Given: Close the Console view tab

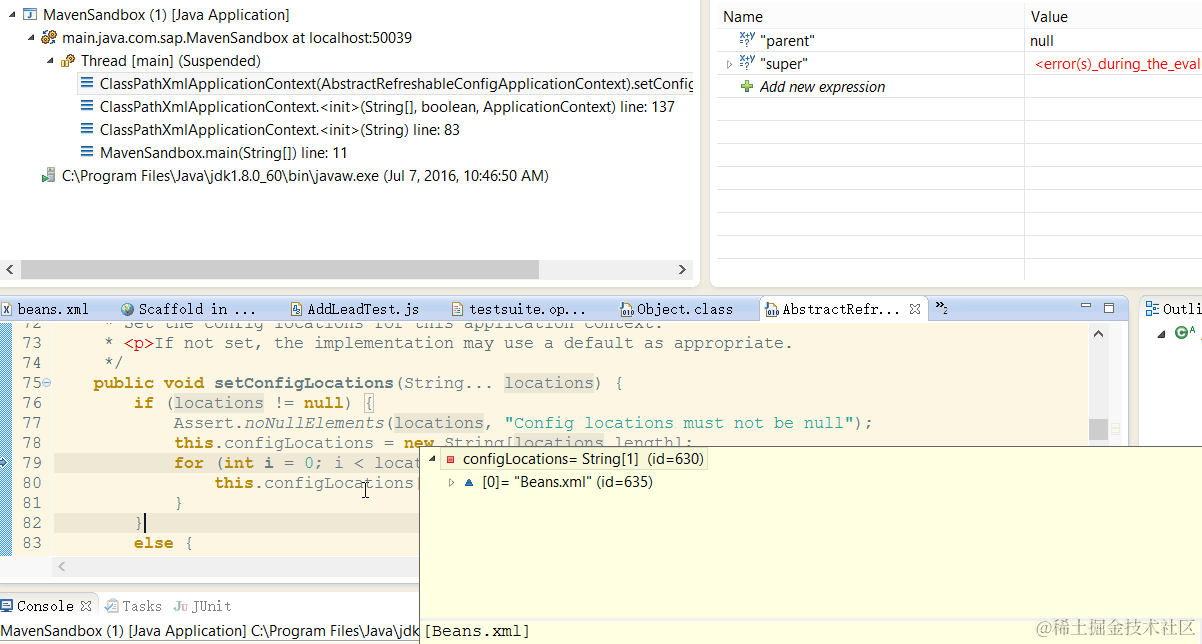Looking at the screenshot, I should (86, 606).
